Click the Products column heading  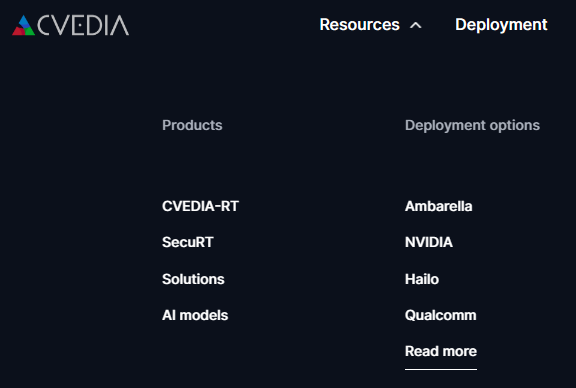pyautogui.click(x=192, y=125)
